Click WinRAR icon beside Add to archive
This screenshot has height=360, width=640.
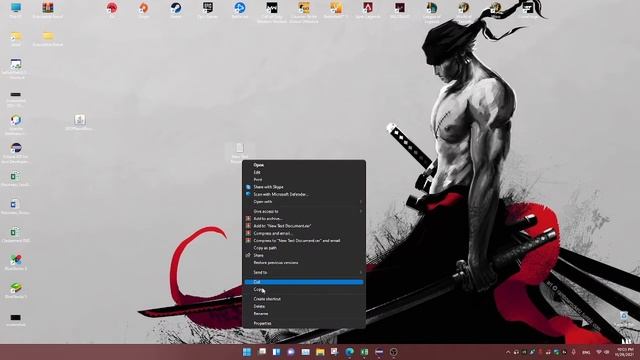[248, 218]
